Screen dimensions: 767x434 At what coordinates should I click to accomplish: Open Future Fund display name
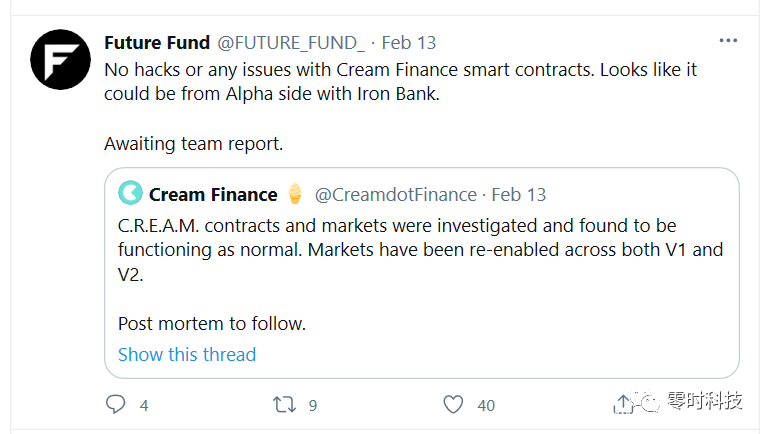pyautogui.click(x=157, y=43)
